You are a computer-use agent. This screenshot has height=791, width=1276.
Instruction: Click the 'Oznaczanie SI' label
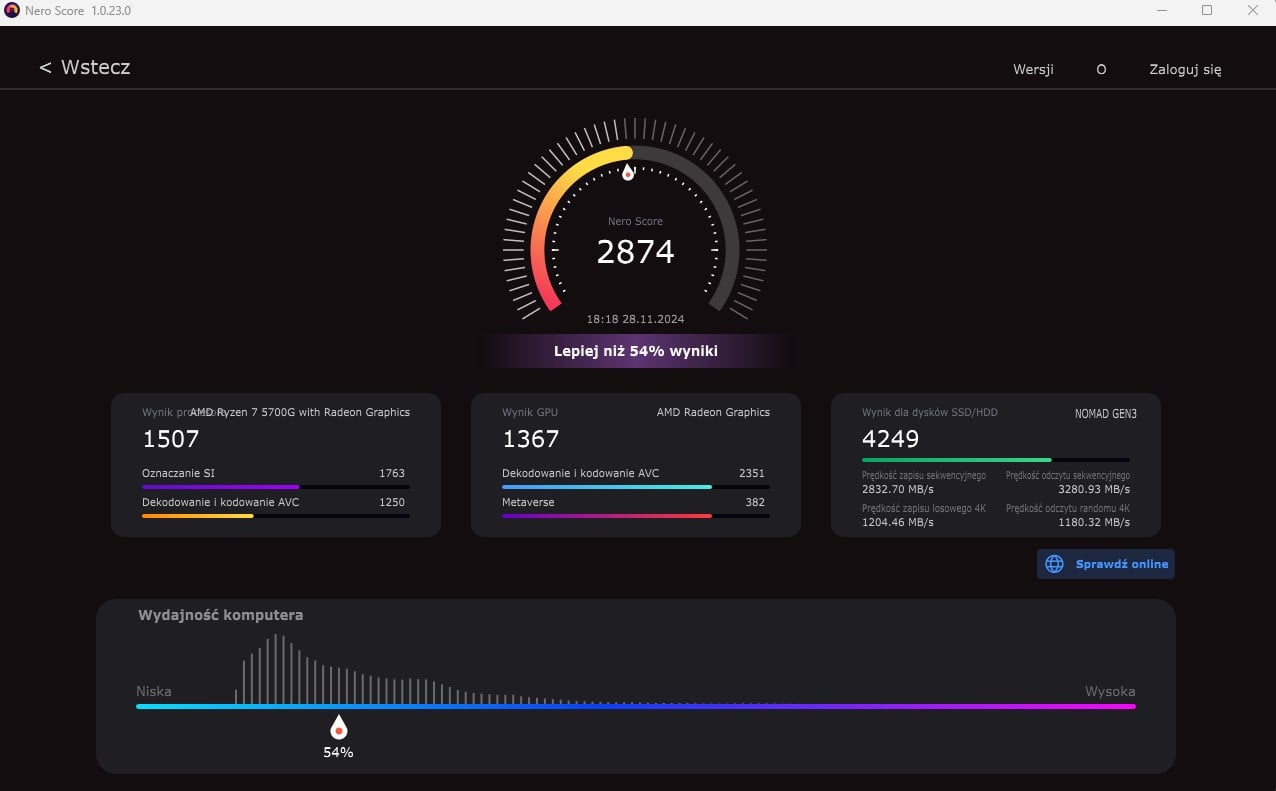(178, 473)
